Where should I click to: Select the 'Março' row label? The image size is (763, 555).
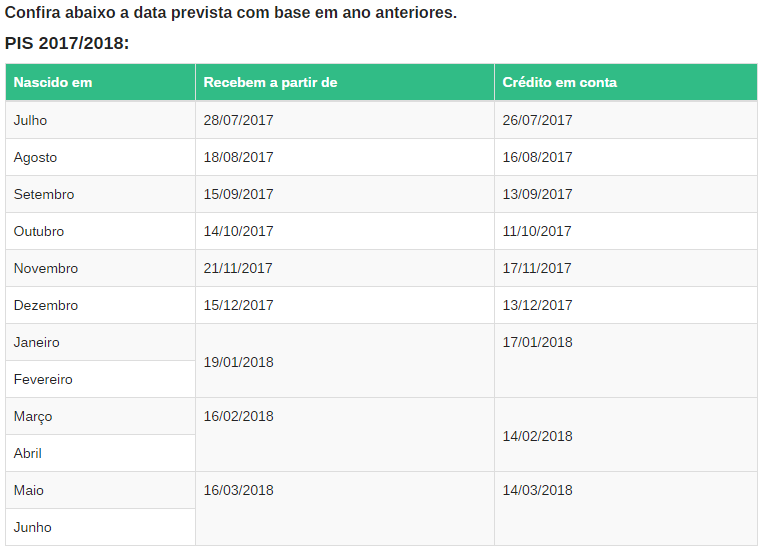click(x=33, y=416)
